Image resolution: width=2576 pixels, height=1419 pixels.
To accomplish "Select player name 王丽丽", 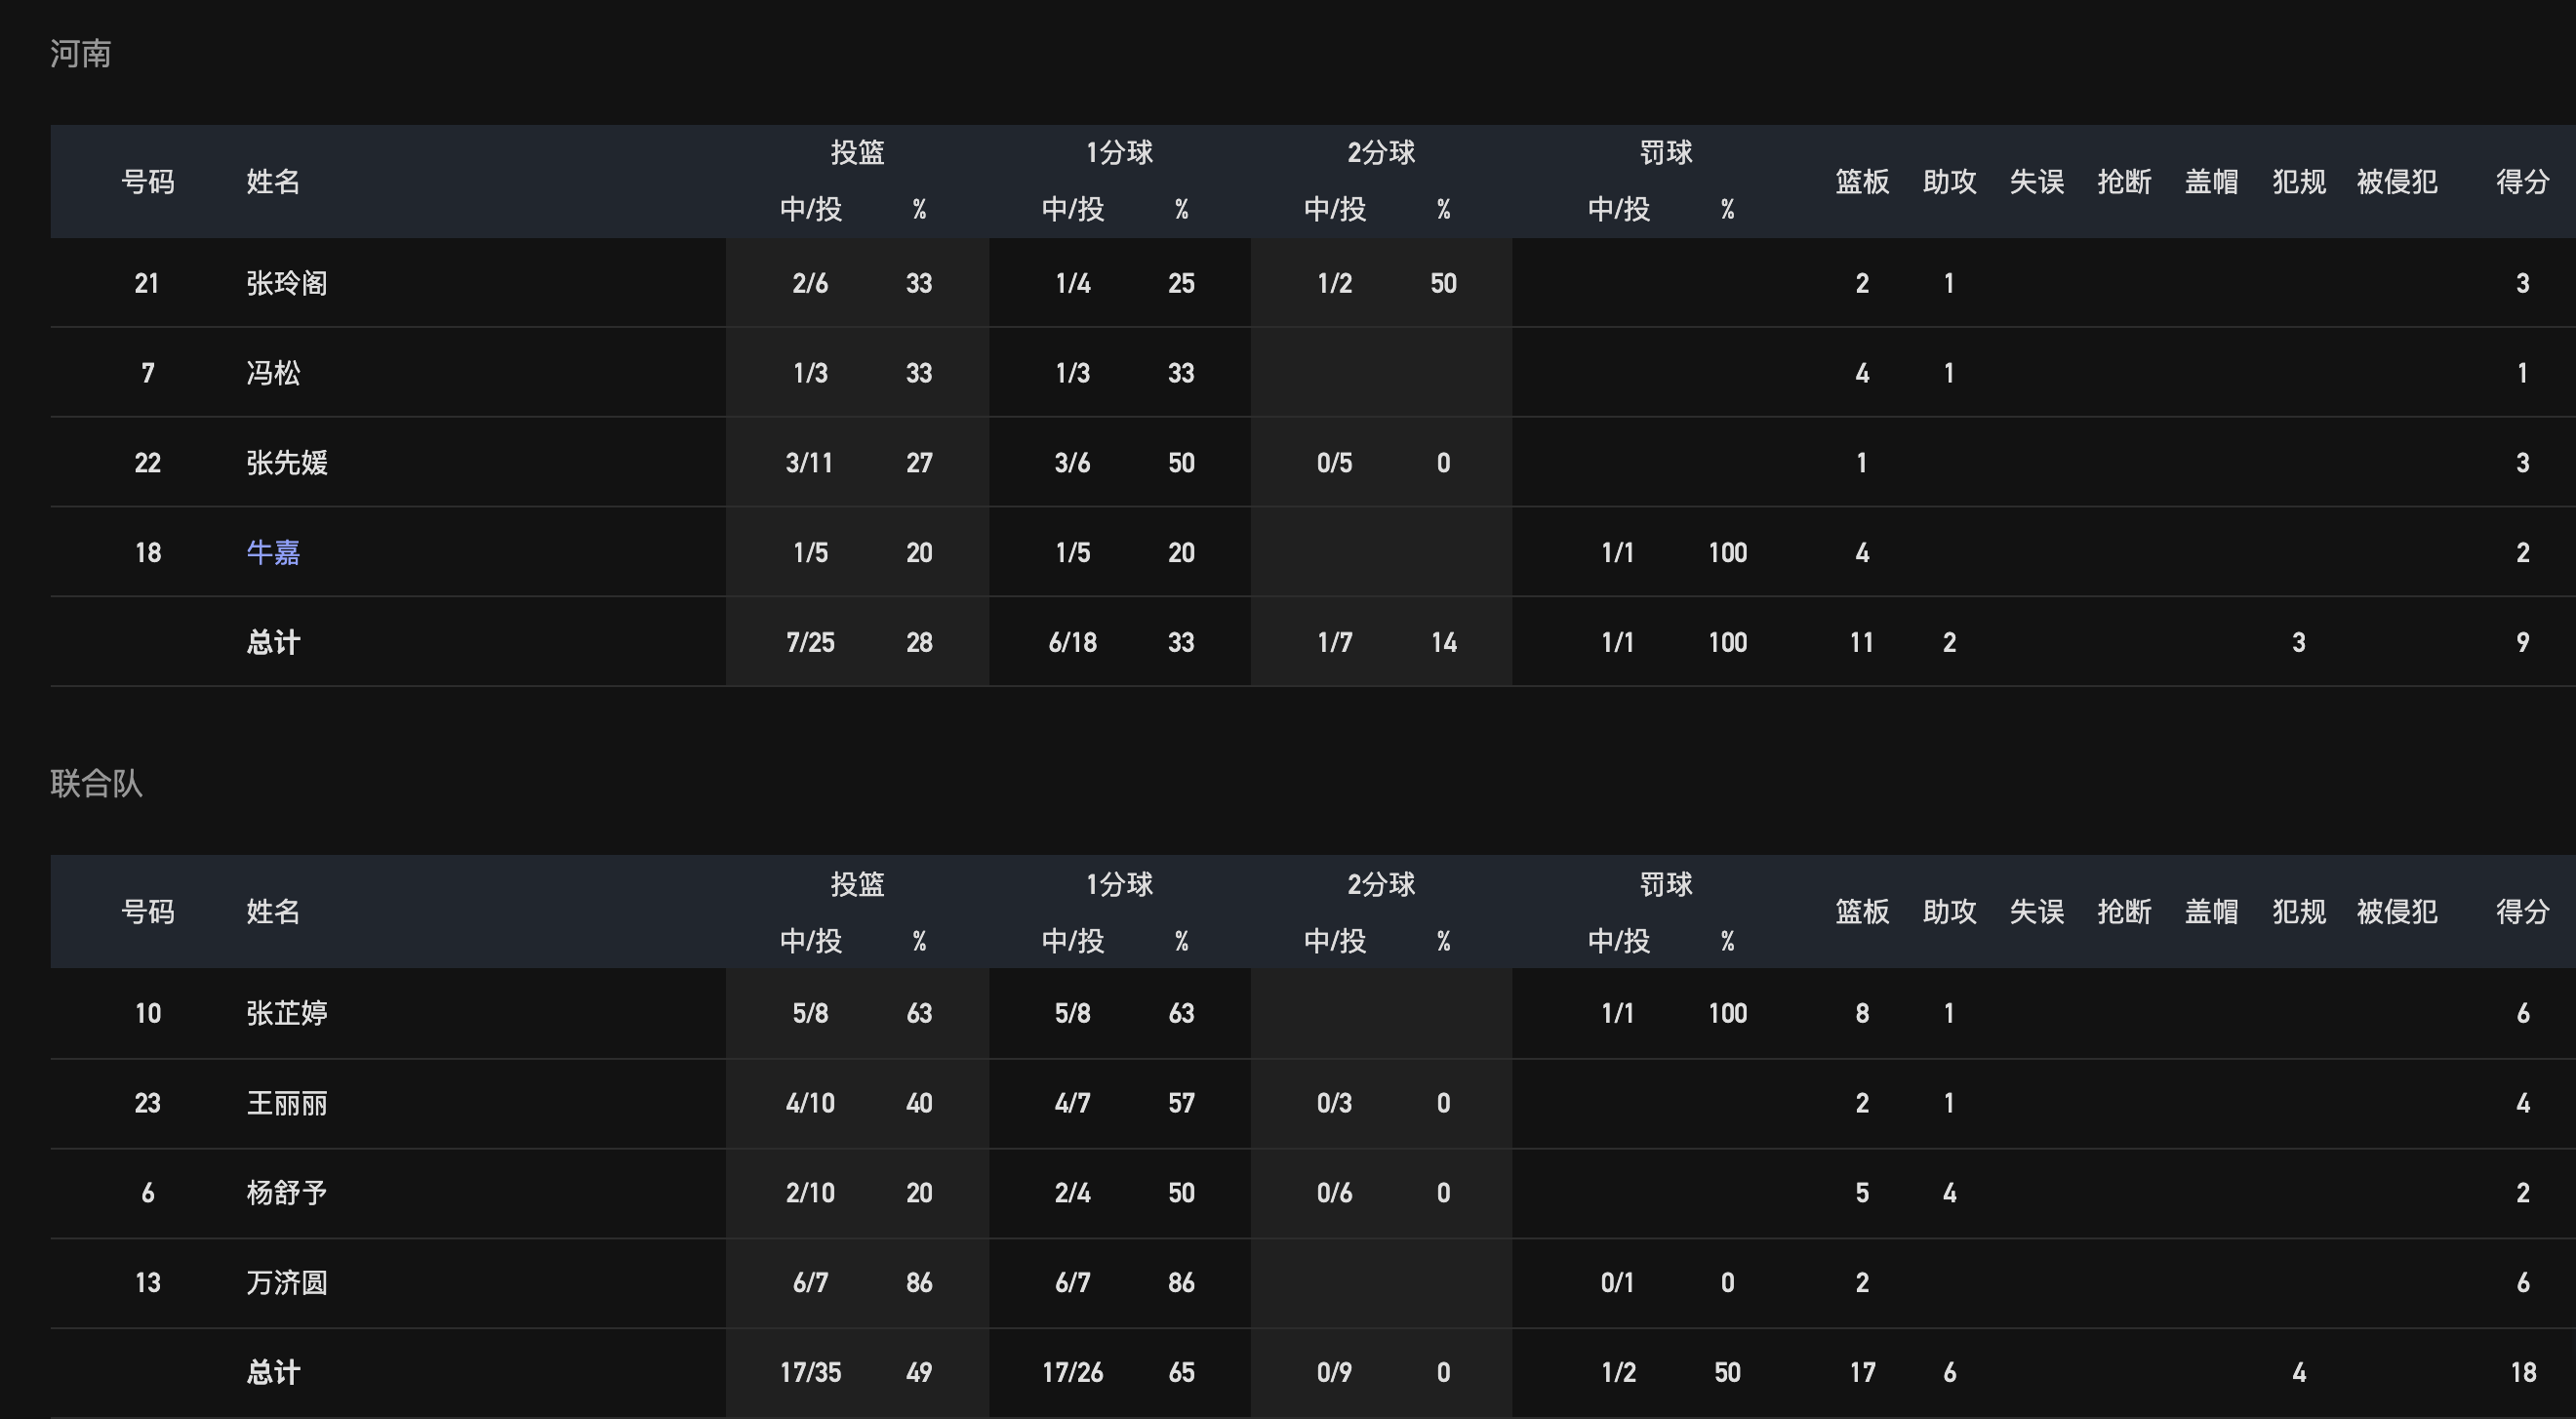I will [x=287, y=1103].
